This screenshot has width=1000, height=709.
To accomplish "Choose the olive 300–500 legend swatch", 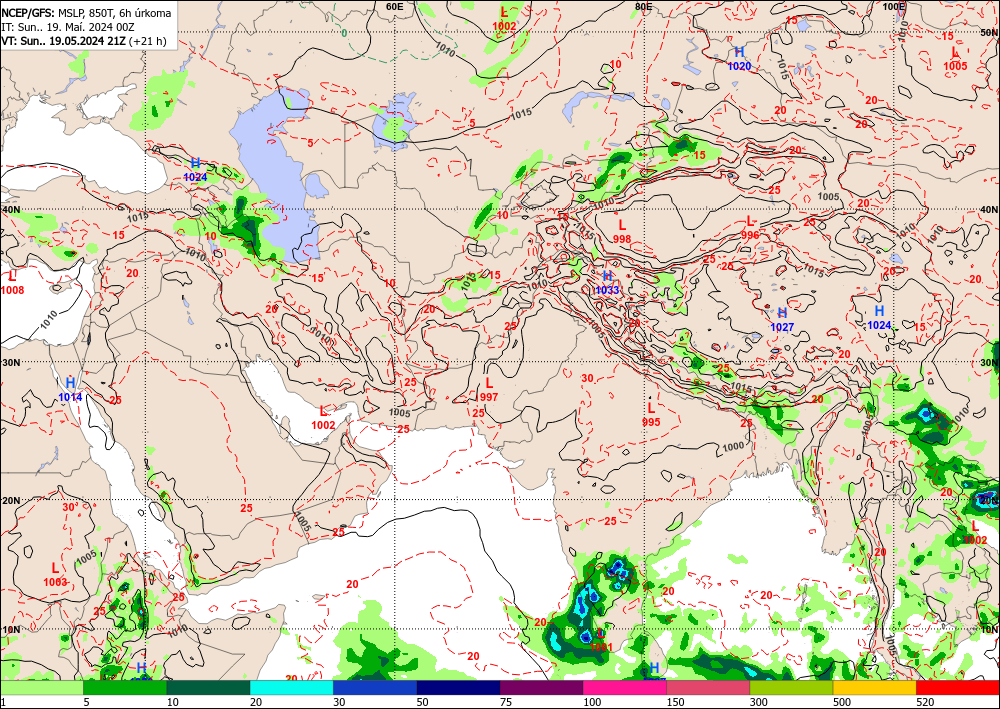I will [x=791, y=688].
